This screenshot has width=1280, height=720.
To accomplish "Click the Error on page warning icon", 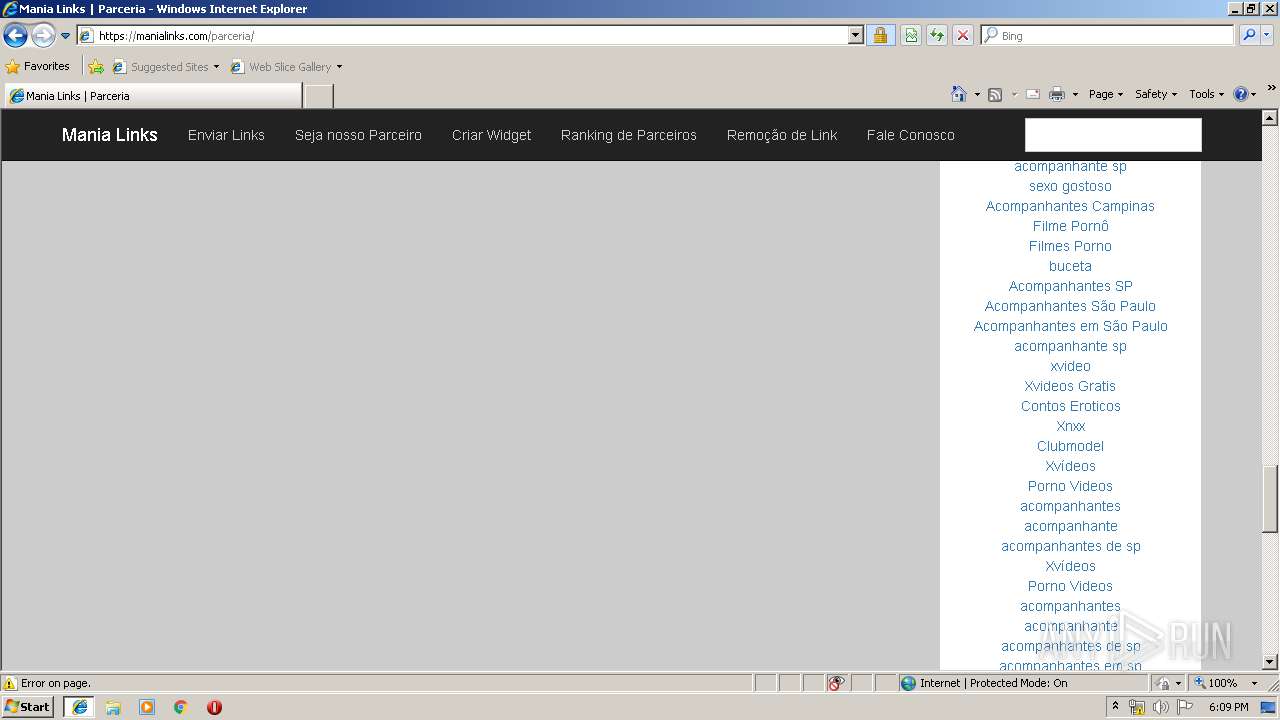I will point(10,683).
